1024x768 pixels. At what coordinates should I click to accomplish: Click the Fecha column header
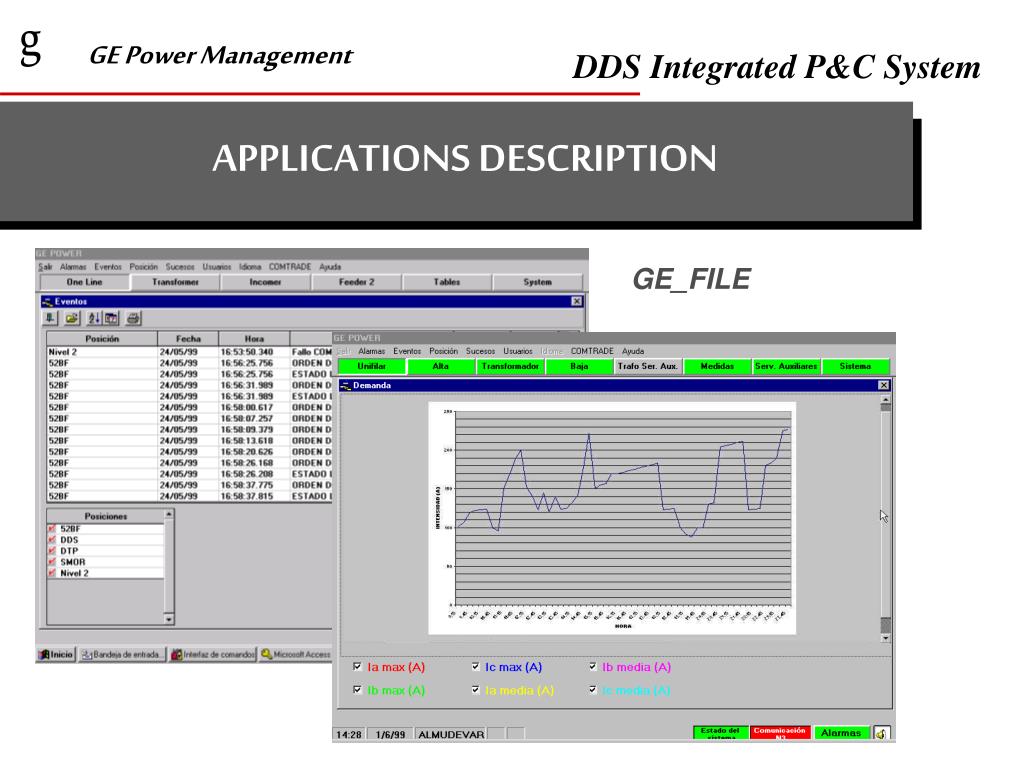click(x=188, y=339)
